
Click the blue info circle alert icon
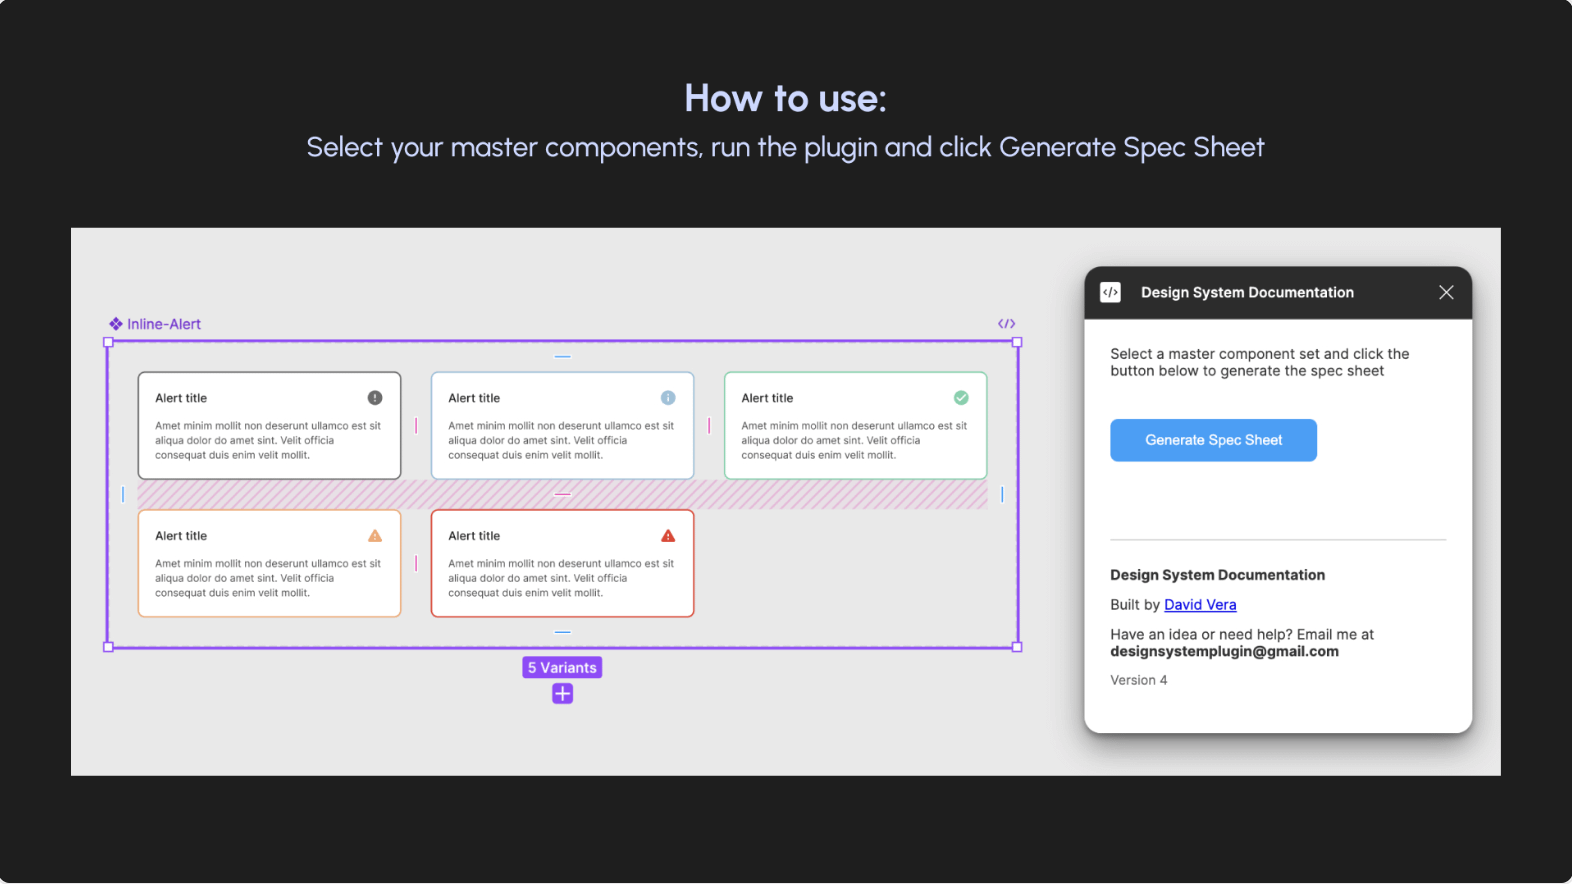coord(668,398)
